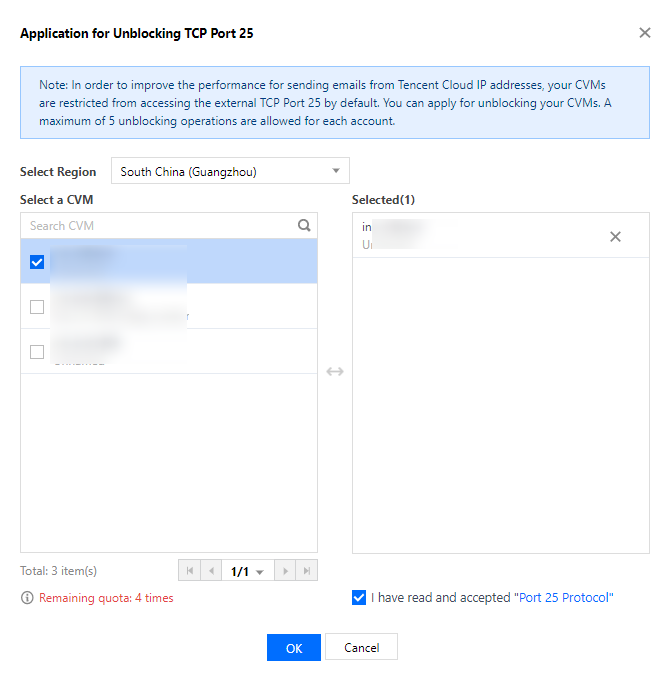Close the Unblocking TCP Port 25 dialog

pyautogui.click(x=645, y=33)
